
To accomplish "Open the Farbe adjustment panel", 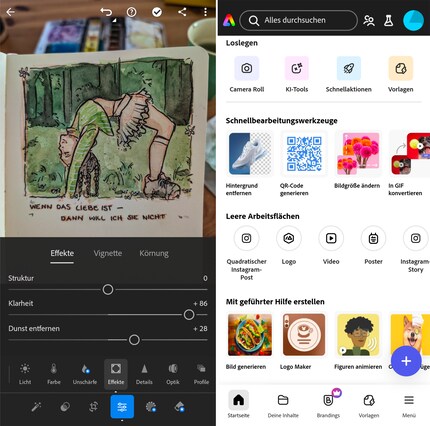I will tap(54, 374).
